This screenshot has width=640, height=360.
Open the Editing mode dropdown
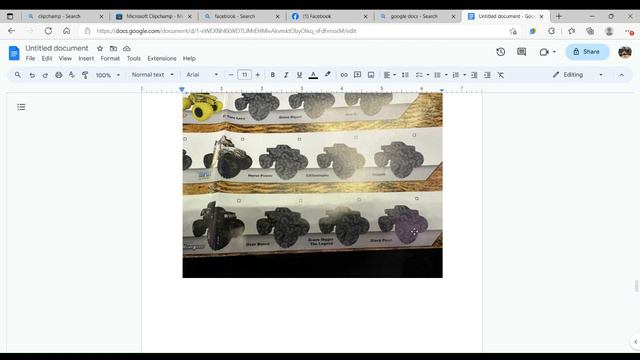coord(578,75)
